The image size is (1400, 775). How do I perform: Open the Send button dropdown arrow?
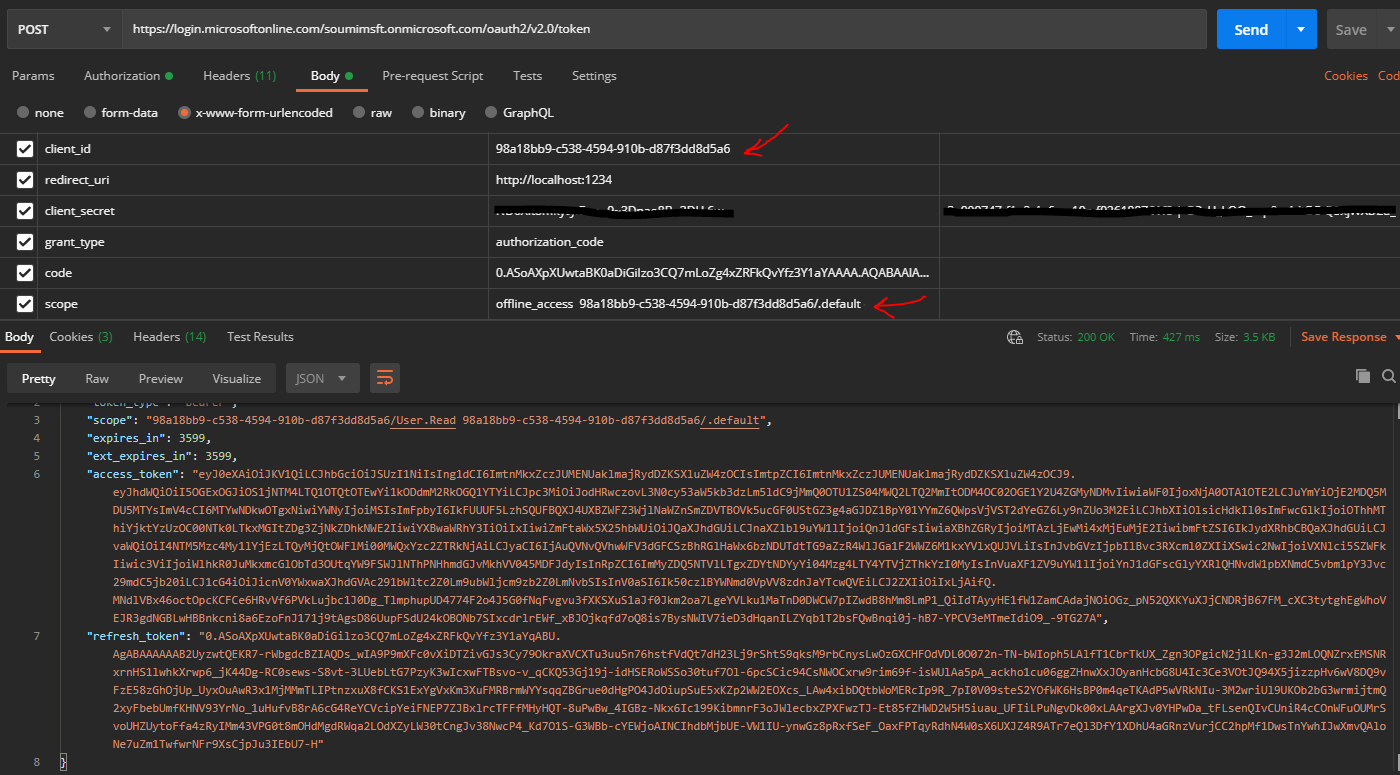click(1301, 29)
